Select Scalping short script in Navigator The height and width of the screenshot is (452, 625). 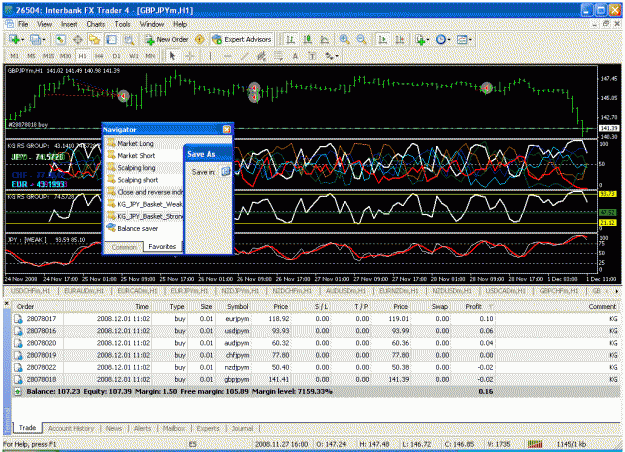click(x=138, y=180)
